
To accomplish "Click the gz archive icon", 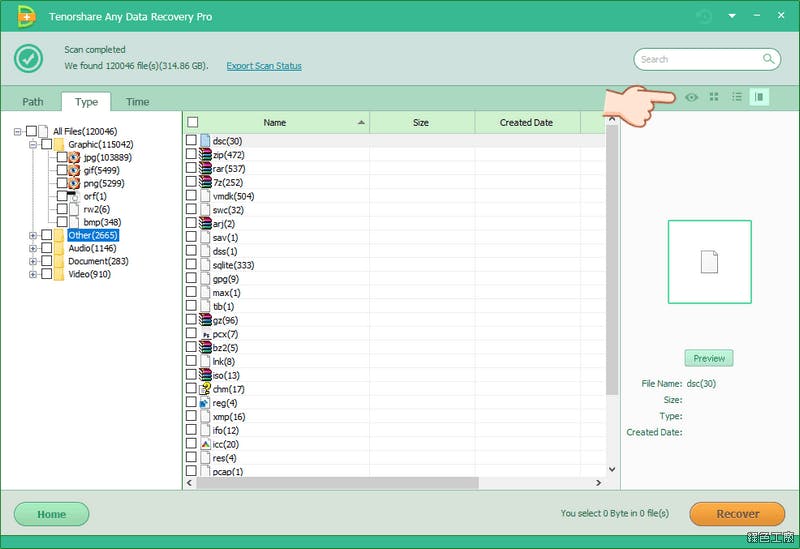I will 205,320.
